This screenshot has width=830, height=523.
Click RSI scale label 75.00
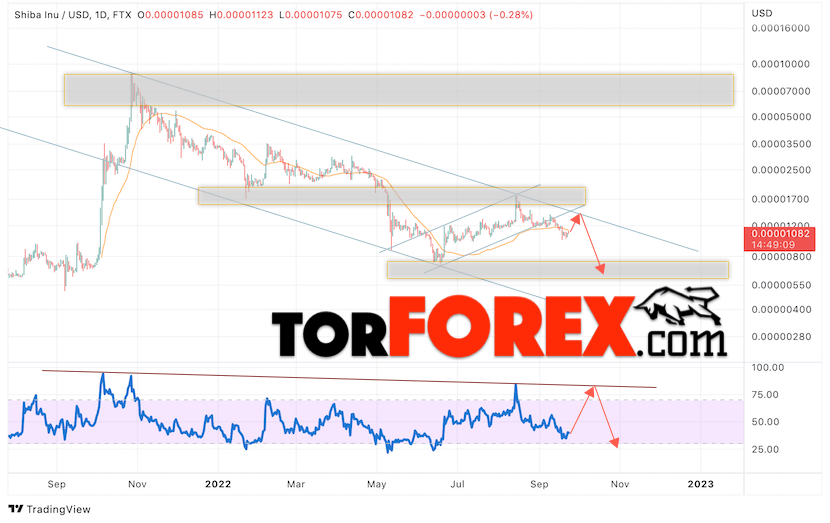[765, 394]
